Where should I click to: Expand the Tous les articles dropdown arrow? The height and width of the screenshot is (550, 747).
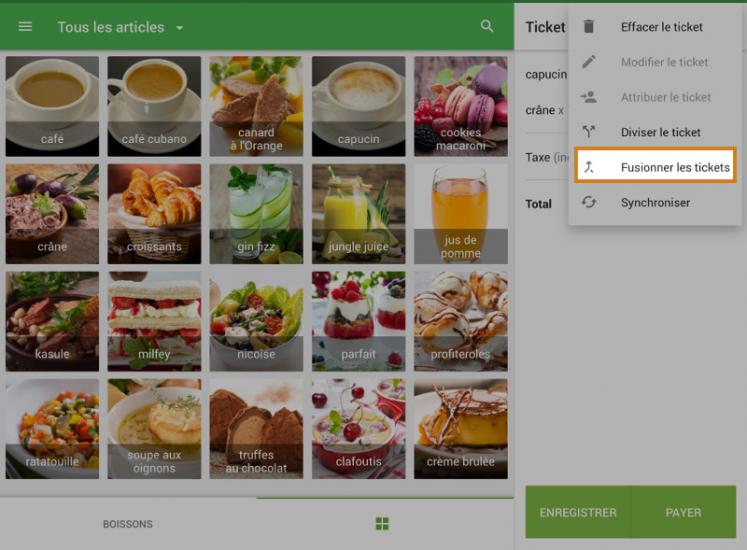click(180, 28)
